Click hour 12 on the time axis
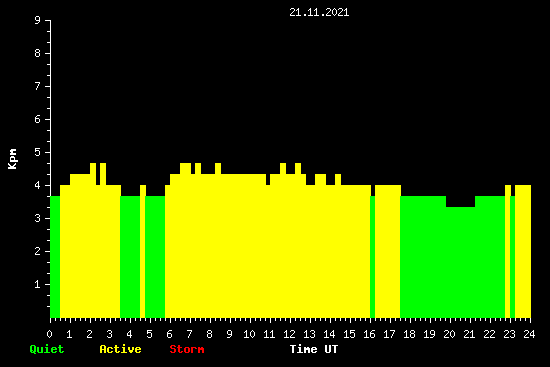 coord(289,334)
